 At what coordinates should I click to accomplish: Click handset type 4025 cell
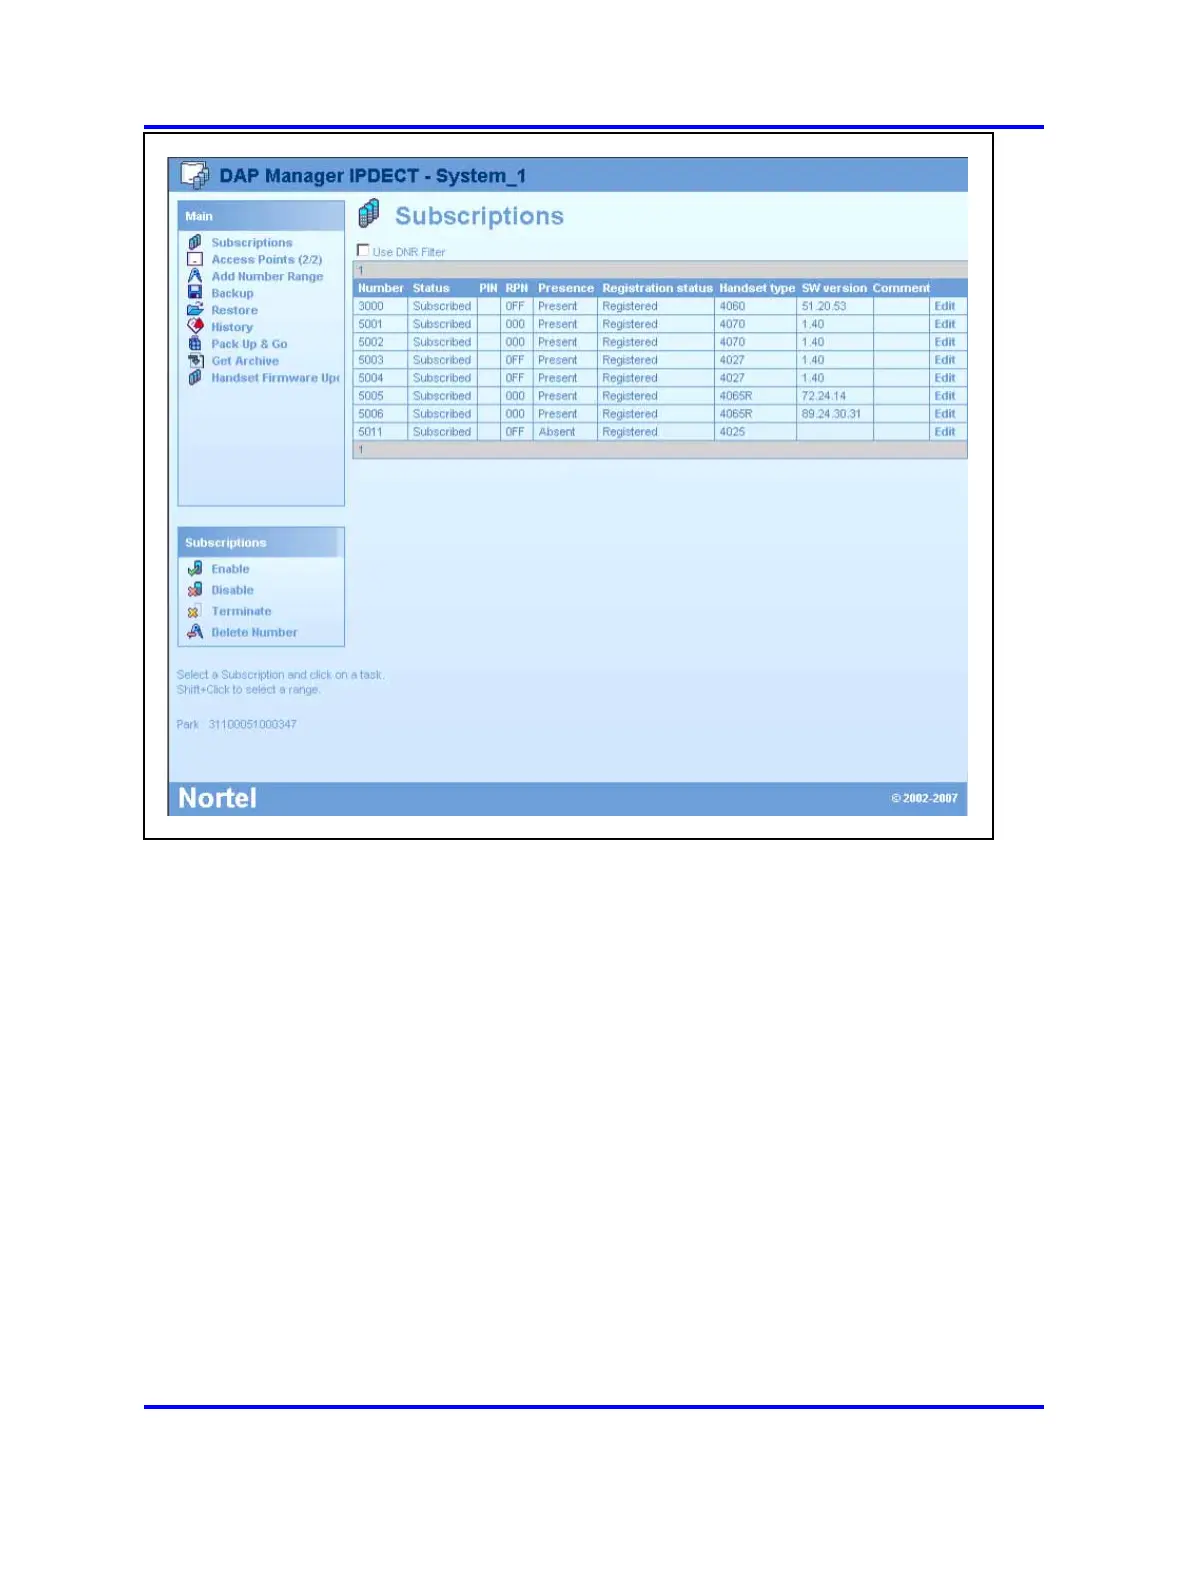(x=756, y=432)
